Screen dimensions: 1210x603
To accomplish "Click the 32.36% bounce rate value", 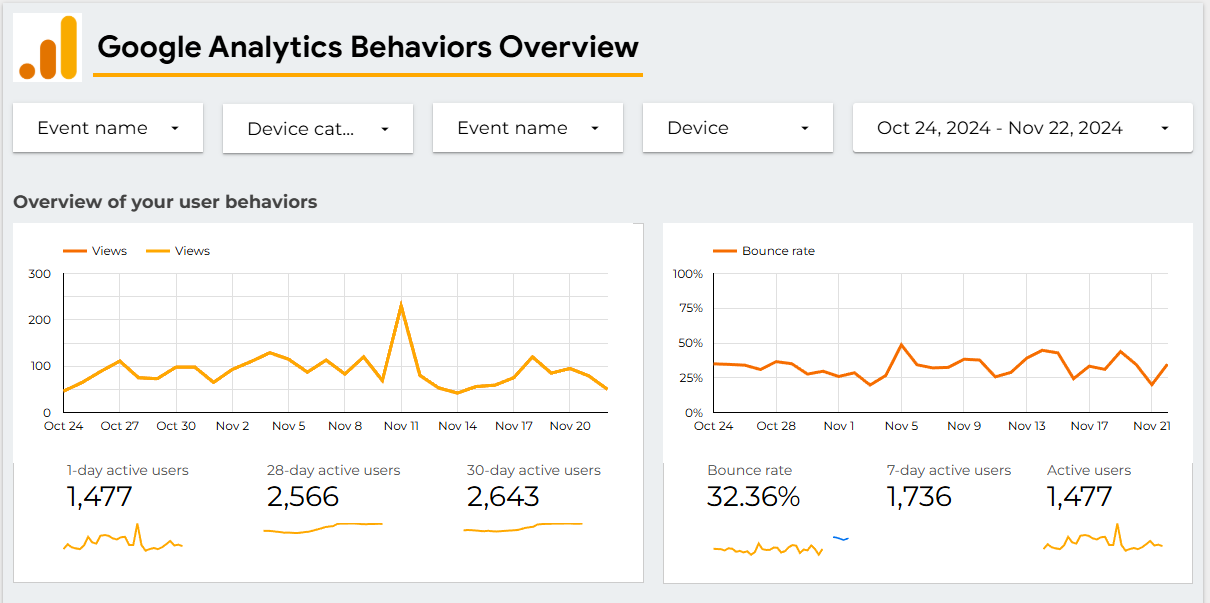I will (x=754, y=497).
